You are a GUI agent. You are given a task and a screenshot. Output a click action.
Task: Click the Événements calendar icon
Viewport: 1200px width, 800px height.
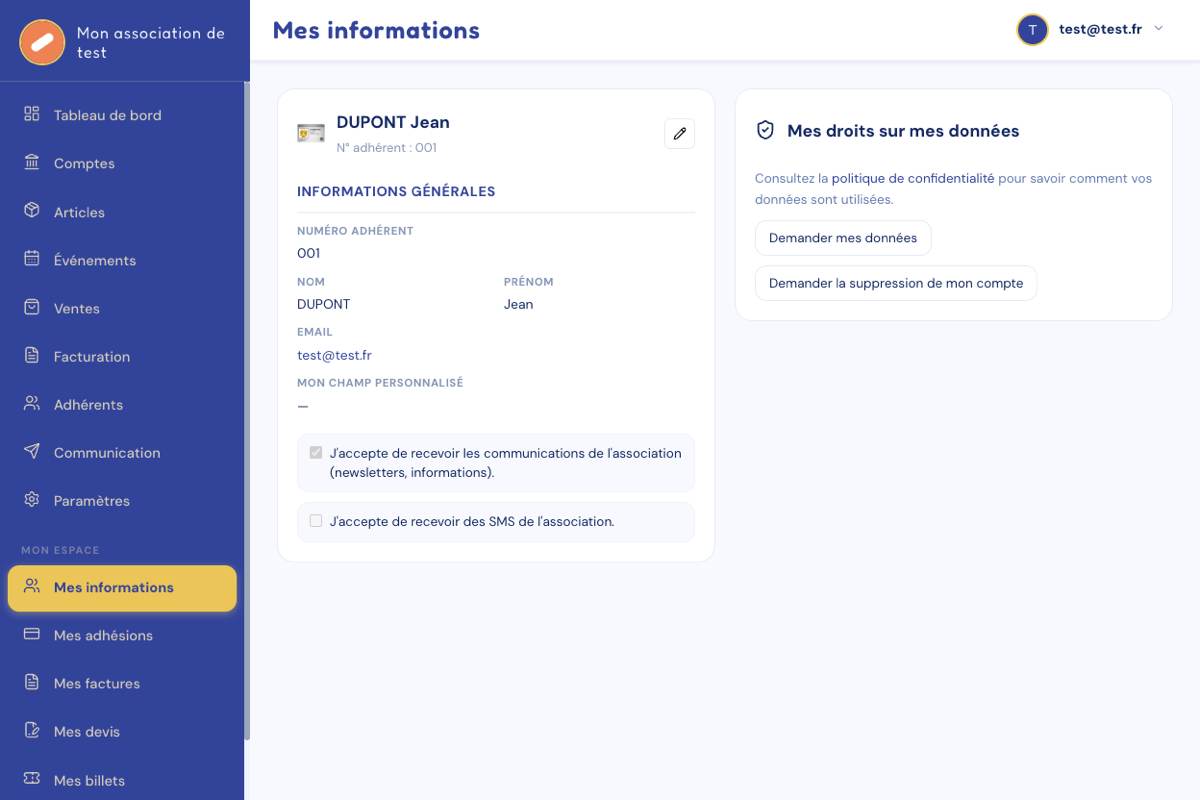(32, 259)
